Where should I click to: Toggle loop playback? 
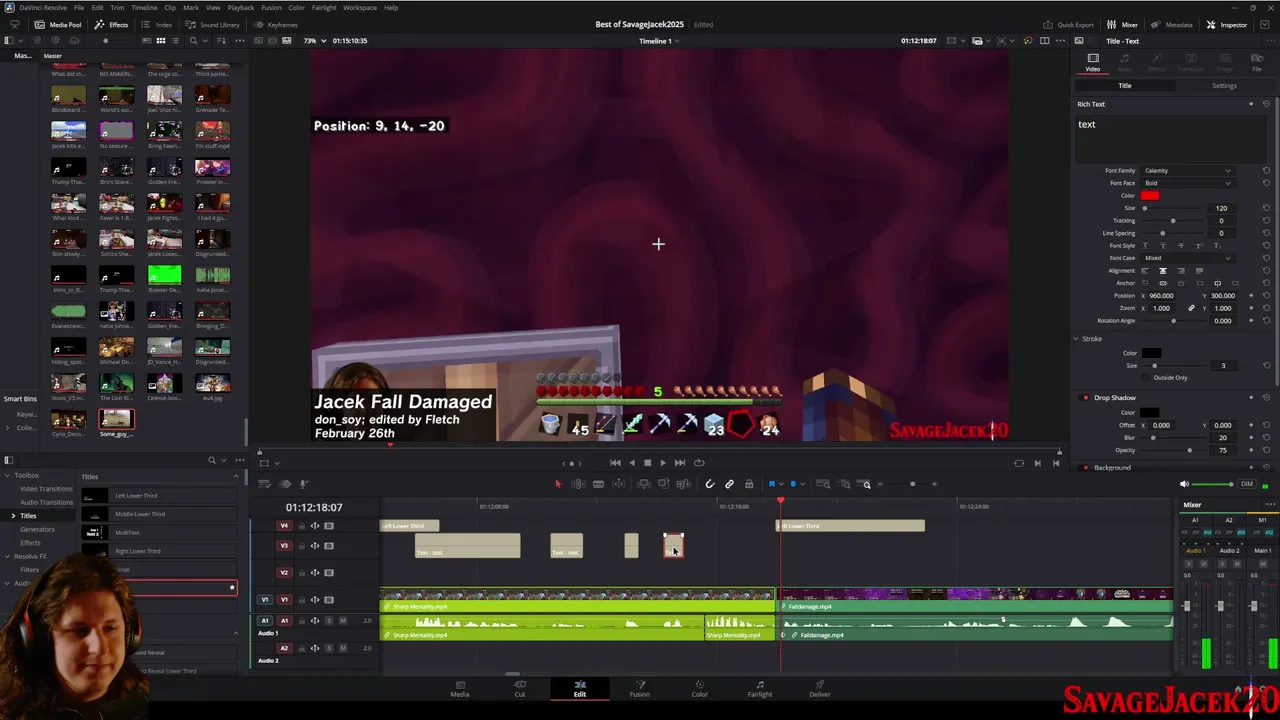[x=699, y=463]
